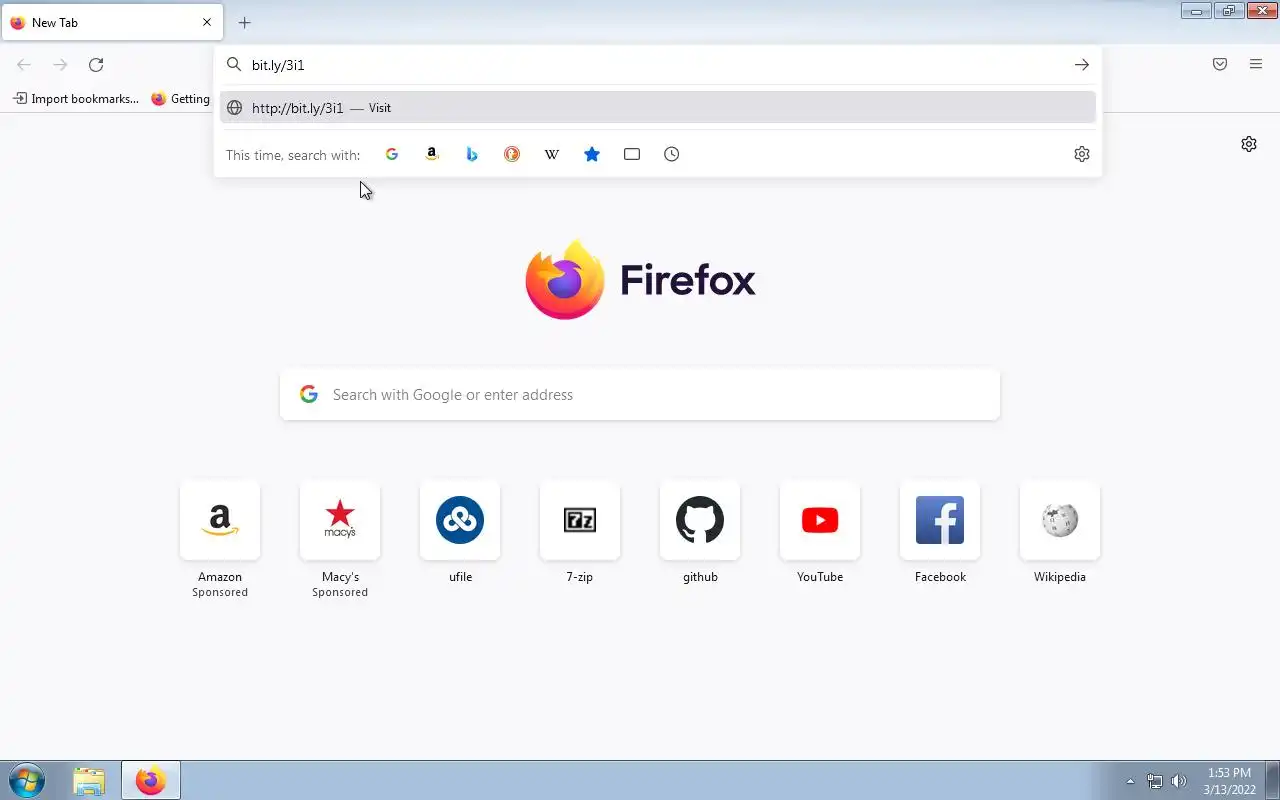Open Getting Started bookmark

tap(180, 99)
